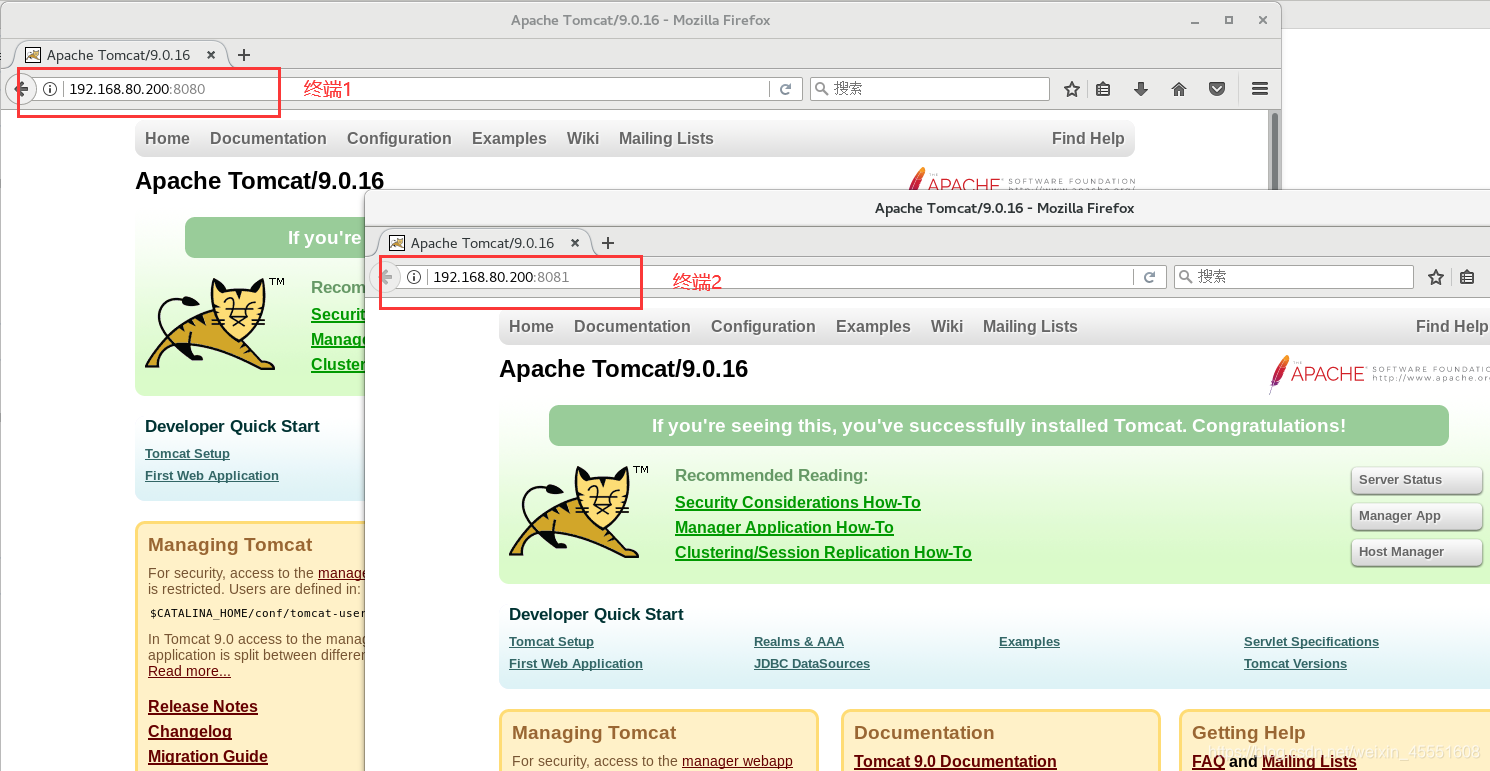Click site info icon in 8081 window
Viewport: 1490px width, 771px height.
pos(414,277)
